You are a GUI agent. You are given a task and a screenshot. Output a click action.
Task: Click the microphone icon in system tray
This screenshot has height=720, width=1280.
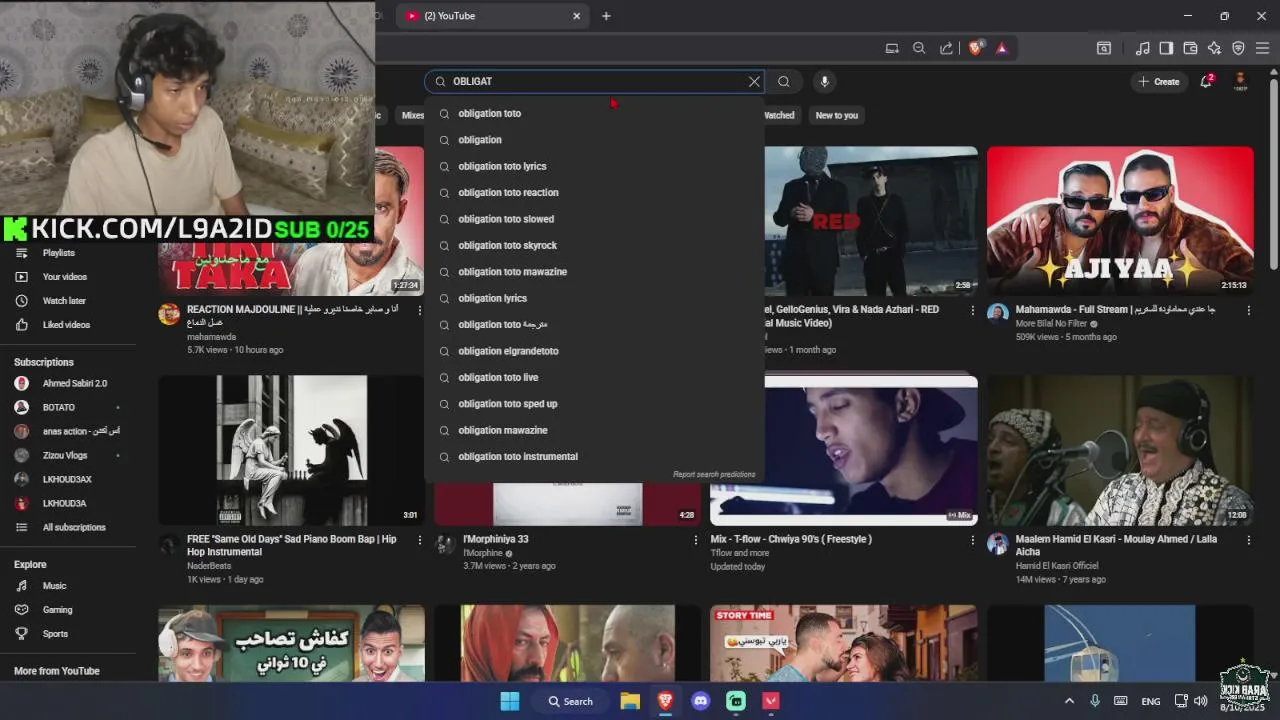1095,701
